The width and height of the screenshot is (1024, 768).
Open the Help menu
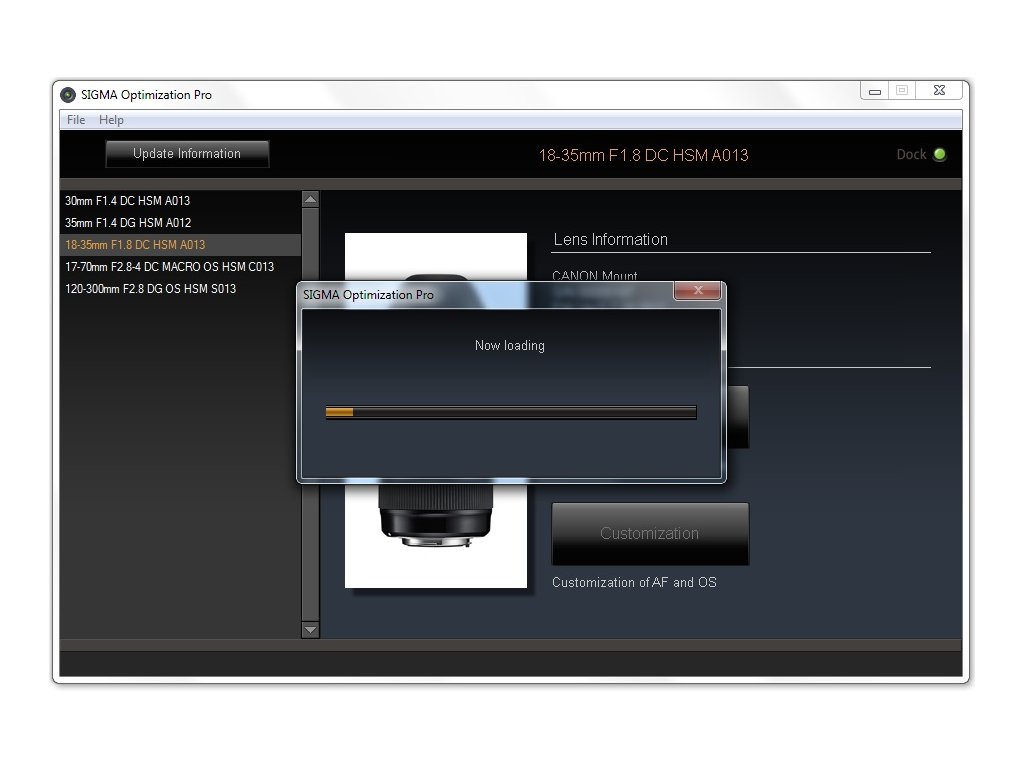pyautogui.click(x=111, y=120)
